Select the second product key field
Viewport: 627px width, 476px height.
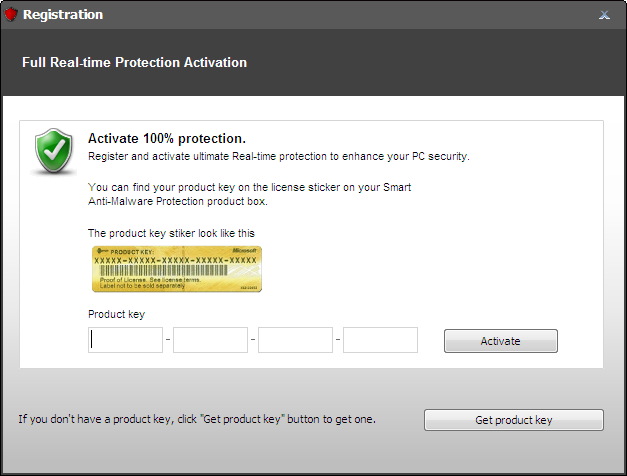pos(210,340)
